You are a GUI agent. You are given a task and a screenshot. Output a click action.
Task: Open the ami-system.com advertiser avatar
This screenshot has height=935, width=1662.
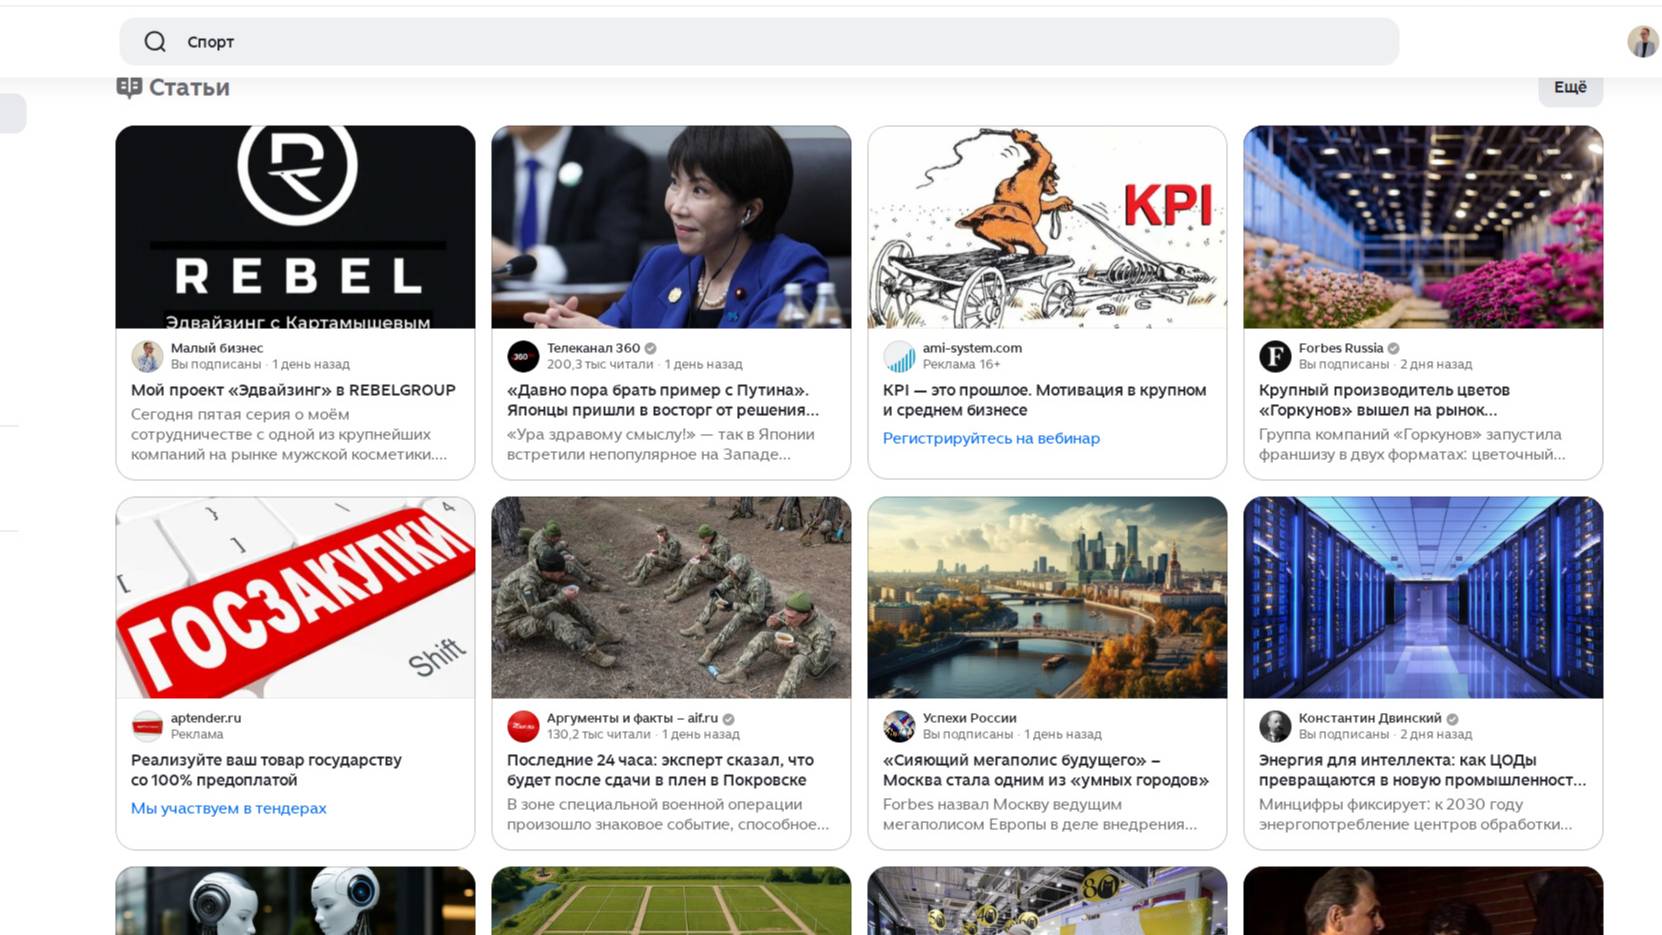point(898,356)
